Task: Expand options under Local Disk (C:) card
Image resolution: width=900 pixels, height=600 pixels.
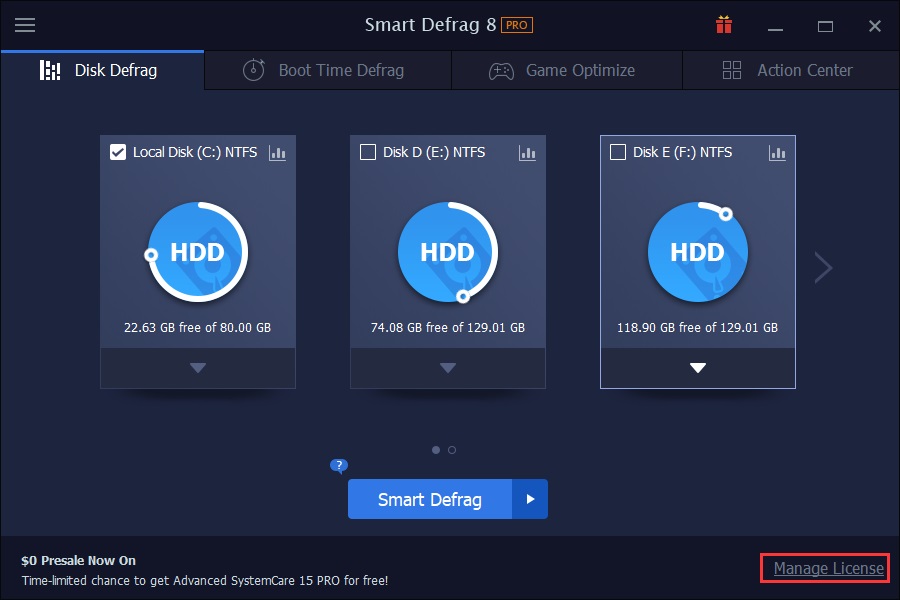Action: (x=198, y=368)
